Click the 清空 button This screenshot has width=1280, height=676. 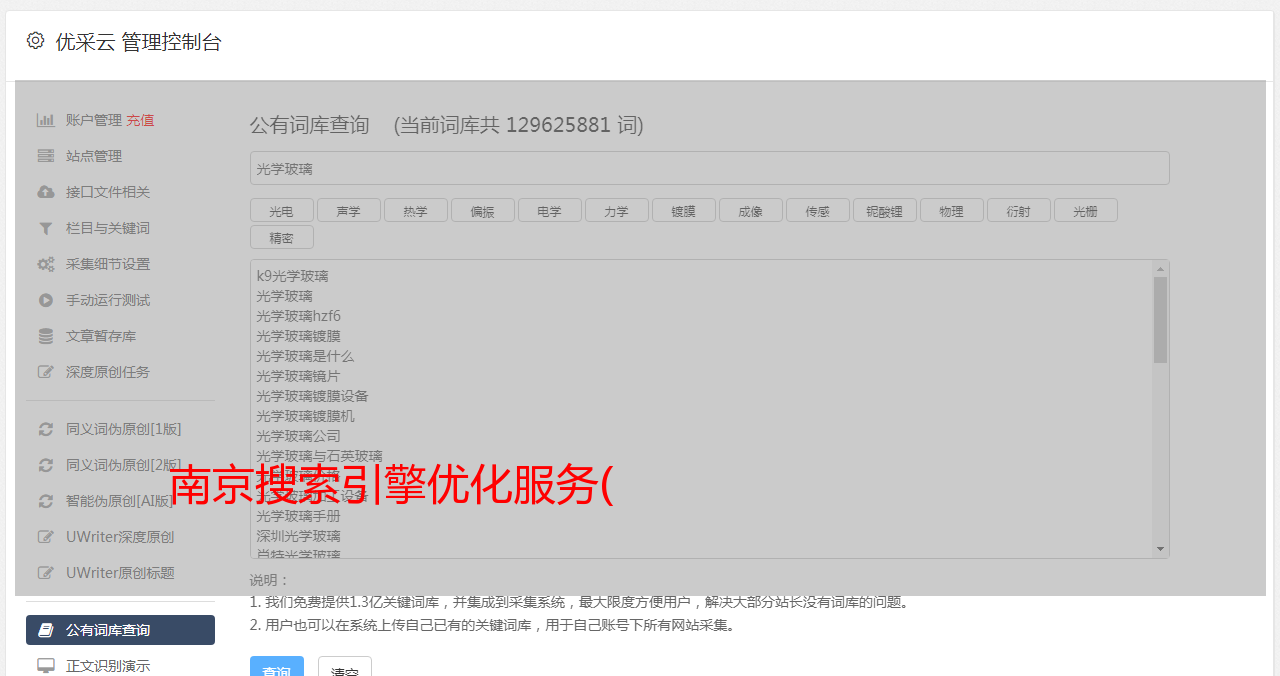(x=345, y=668)
